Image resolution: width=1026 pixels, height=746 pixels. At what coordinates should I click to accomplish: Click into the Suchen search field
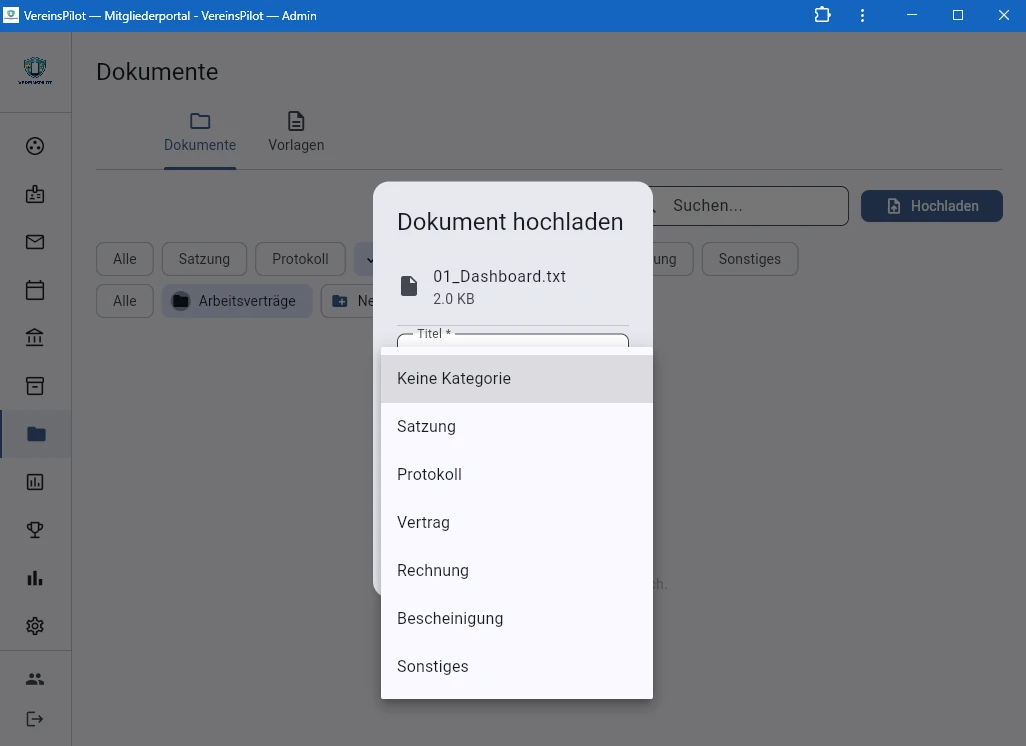coord(755,206)
